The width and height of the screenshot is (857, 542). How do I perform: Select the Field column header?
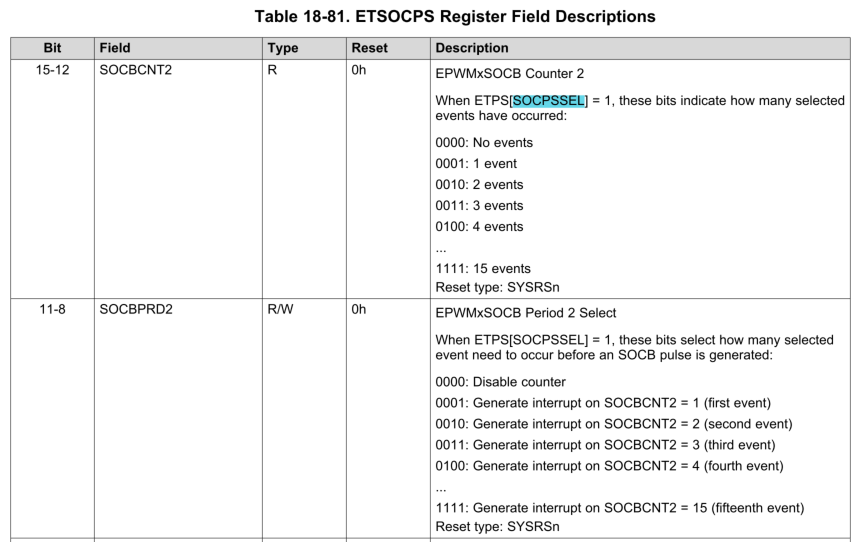(x=115, y=48)
